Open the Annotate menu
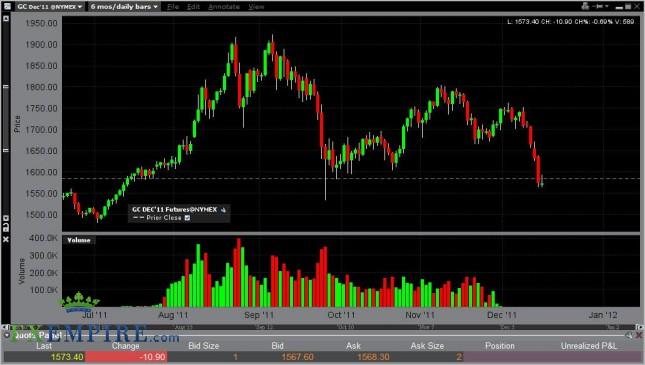 pos(224,7)
